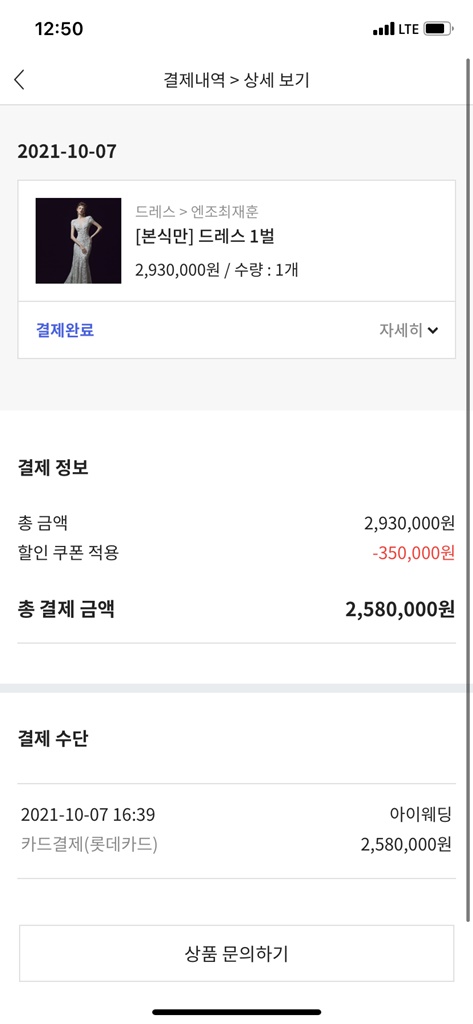Viewport: 473px width, 1024px height.
Task: Open the wedding dress thumbnail image
Action: click(x=78, y=240)
